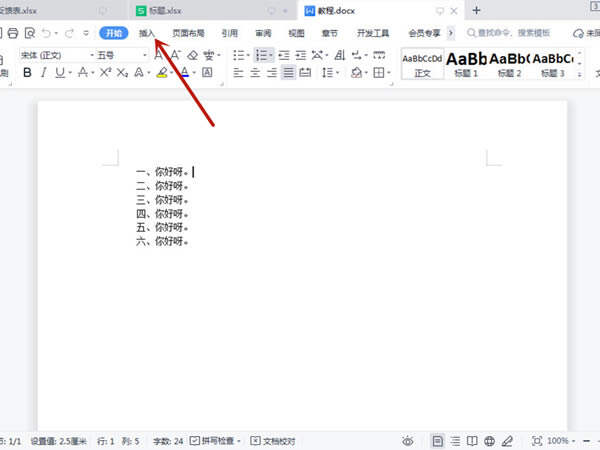This screenshot has height=450, width=600.
Task: Switch to the 页面布局 tab
Action: (x=188, y=33)
